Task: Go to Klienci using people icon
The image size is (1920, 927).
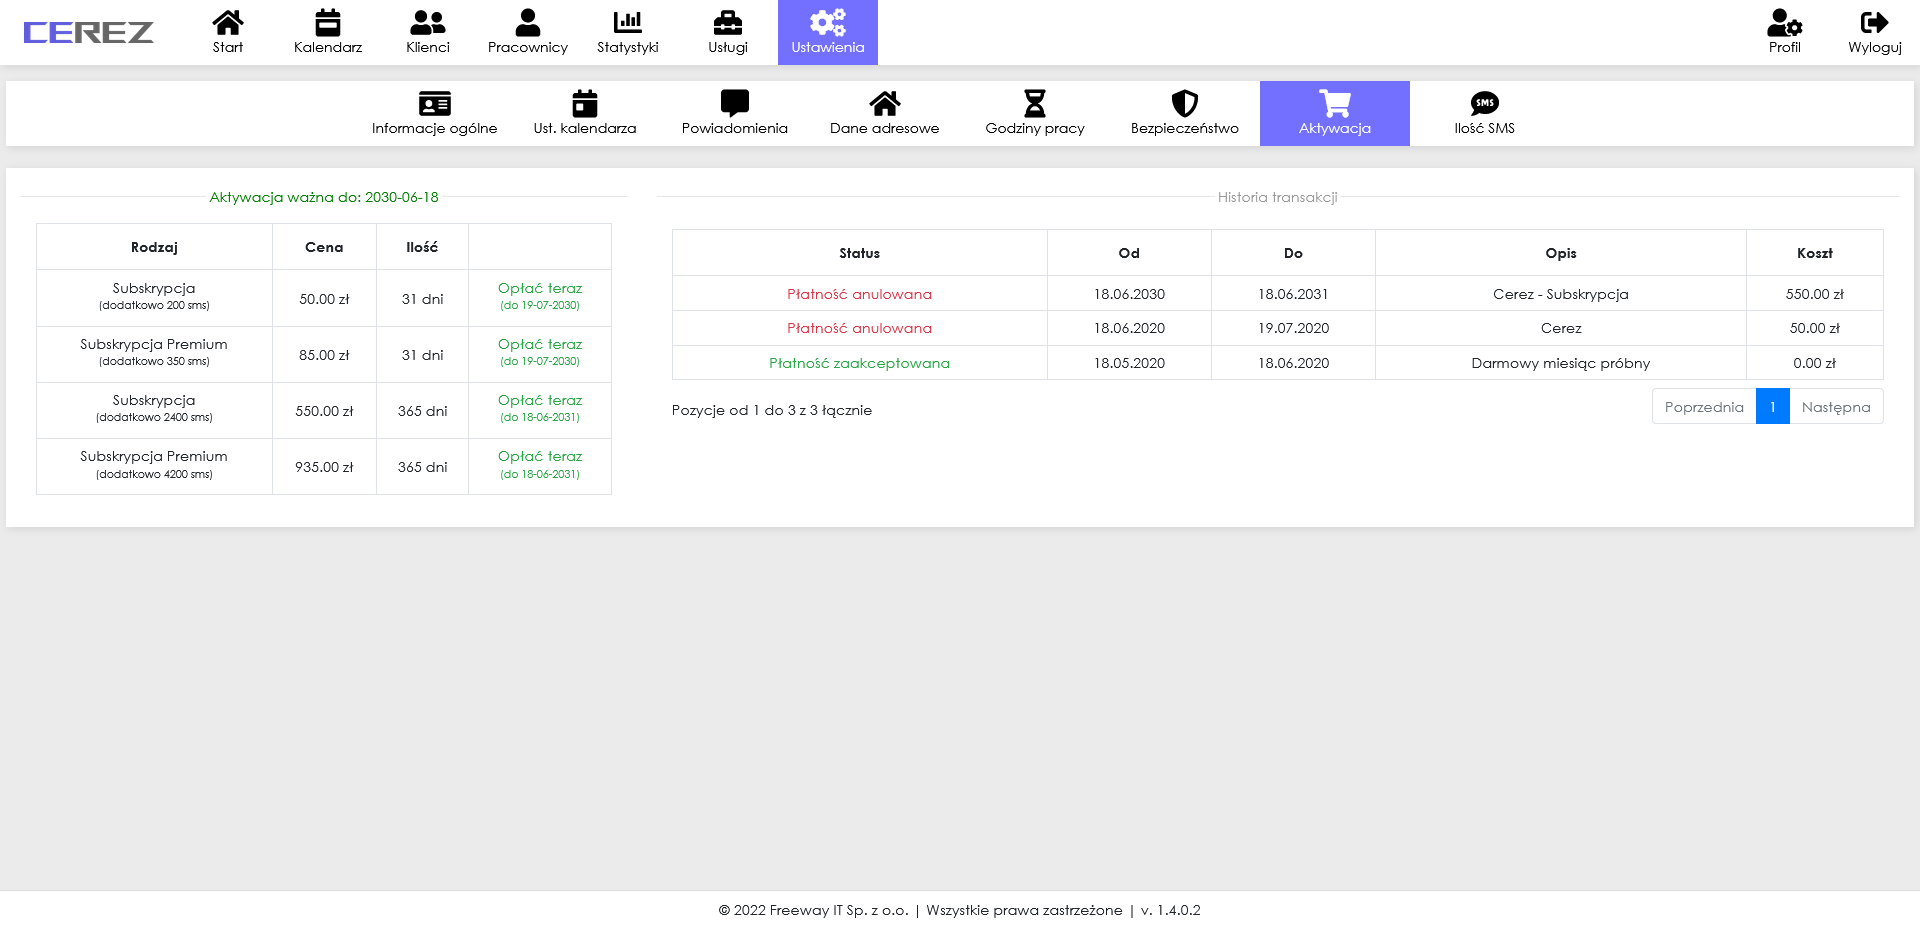Action: coord(428,23)
